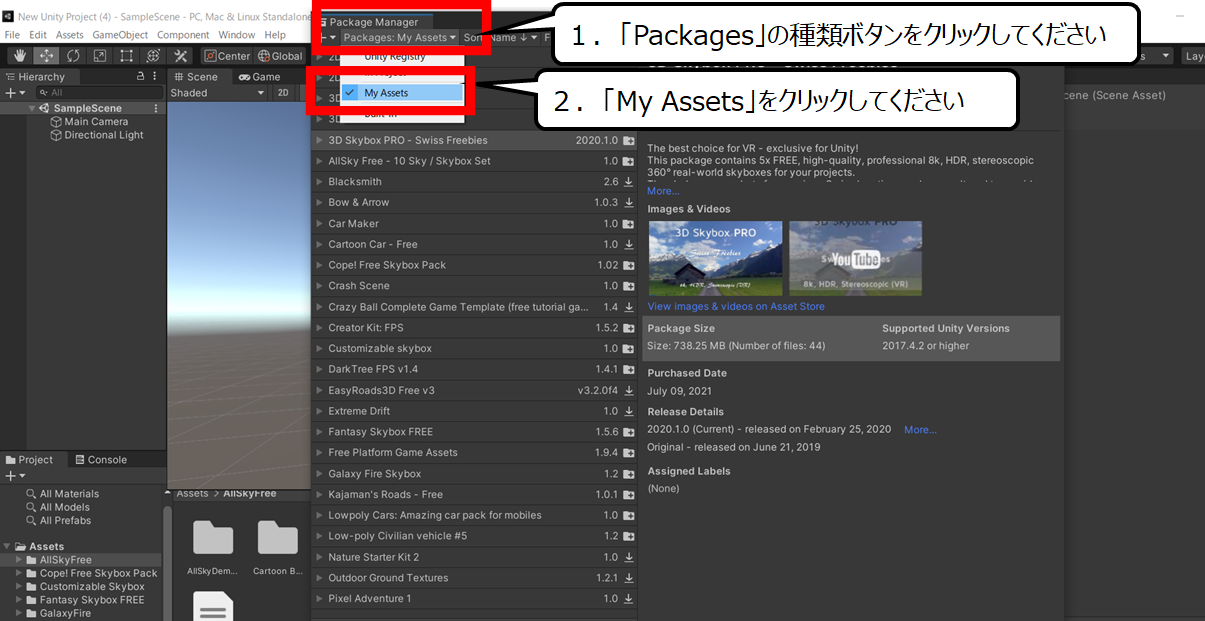The image size is (1205, 621).
Task: Click the Customizable skybox import icon
Action: pyautogui.click(x=628, y=349)
